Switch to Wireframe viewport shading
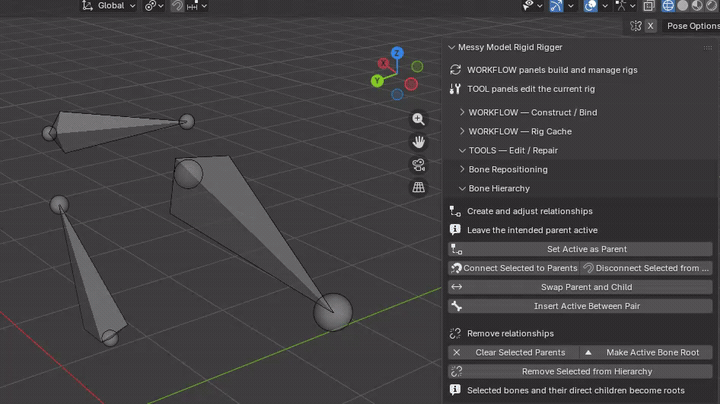This screenshot has width=720, height=404. click(668, 6)
